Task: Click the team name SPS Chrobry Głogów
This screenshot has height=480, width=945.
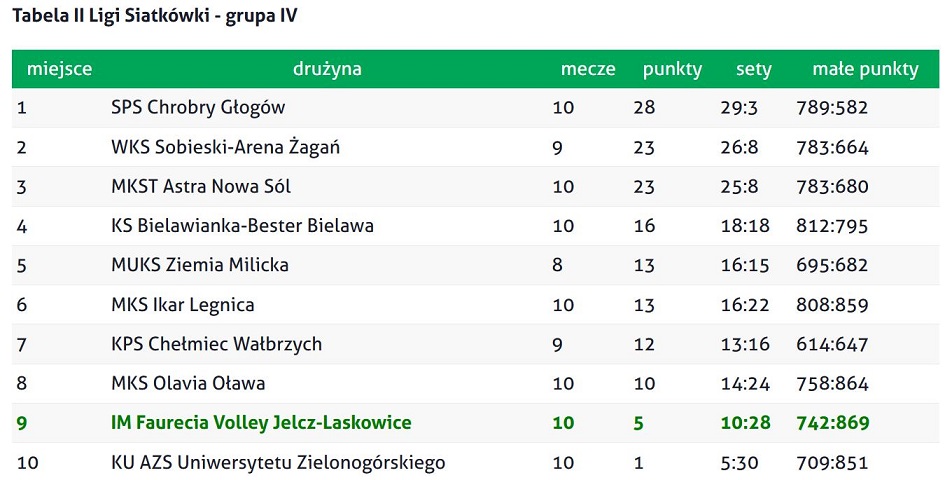Action: point(198,108)
